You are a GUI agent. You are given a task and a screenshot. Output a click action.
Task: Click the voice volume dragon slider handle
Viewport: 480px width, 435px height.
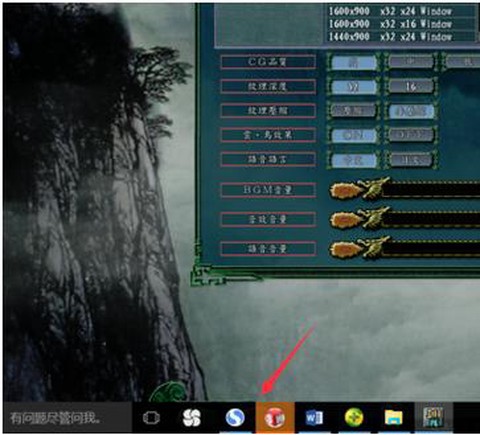[359, 248]
